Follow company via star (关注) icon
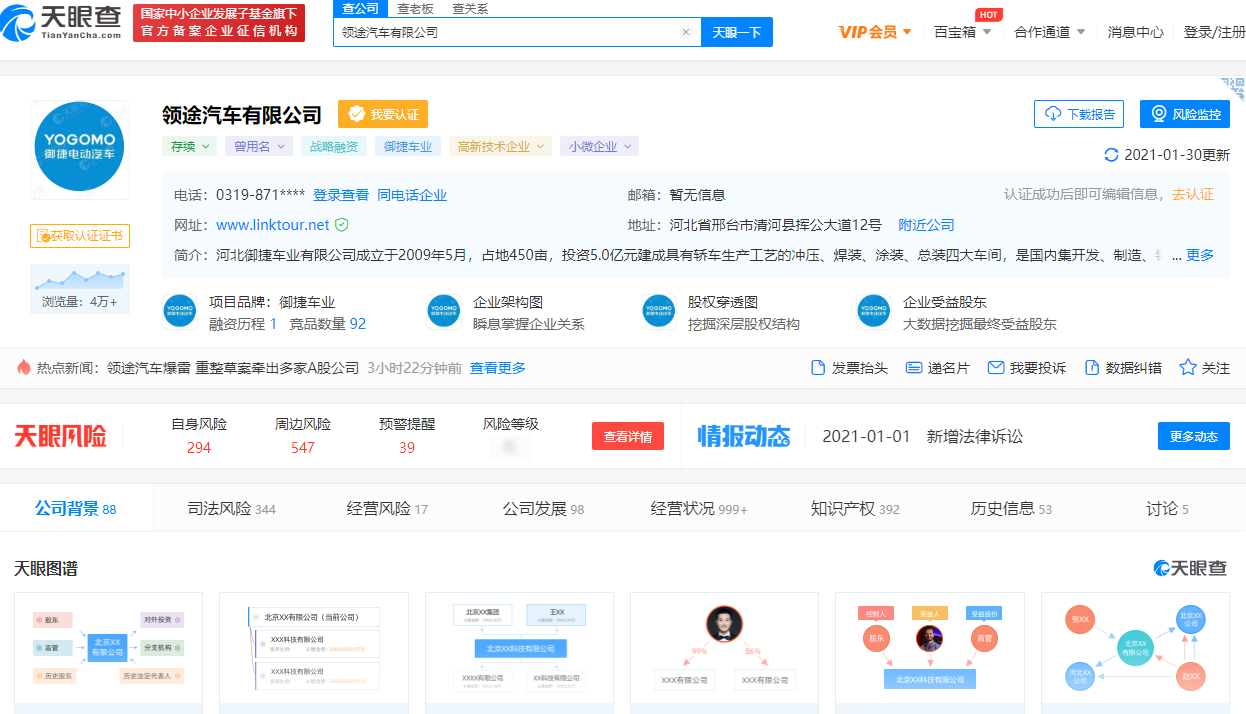This screenshot has height=714, width=1246. [1188, 368]
